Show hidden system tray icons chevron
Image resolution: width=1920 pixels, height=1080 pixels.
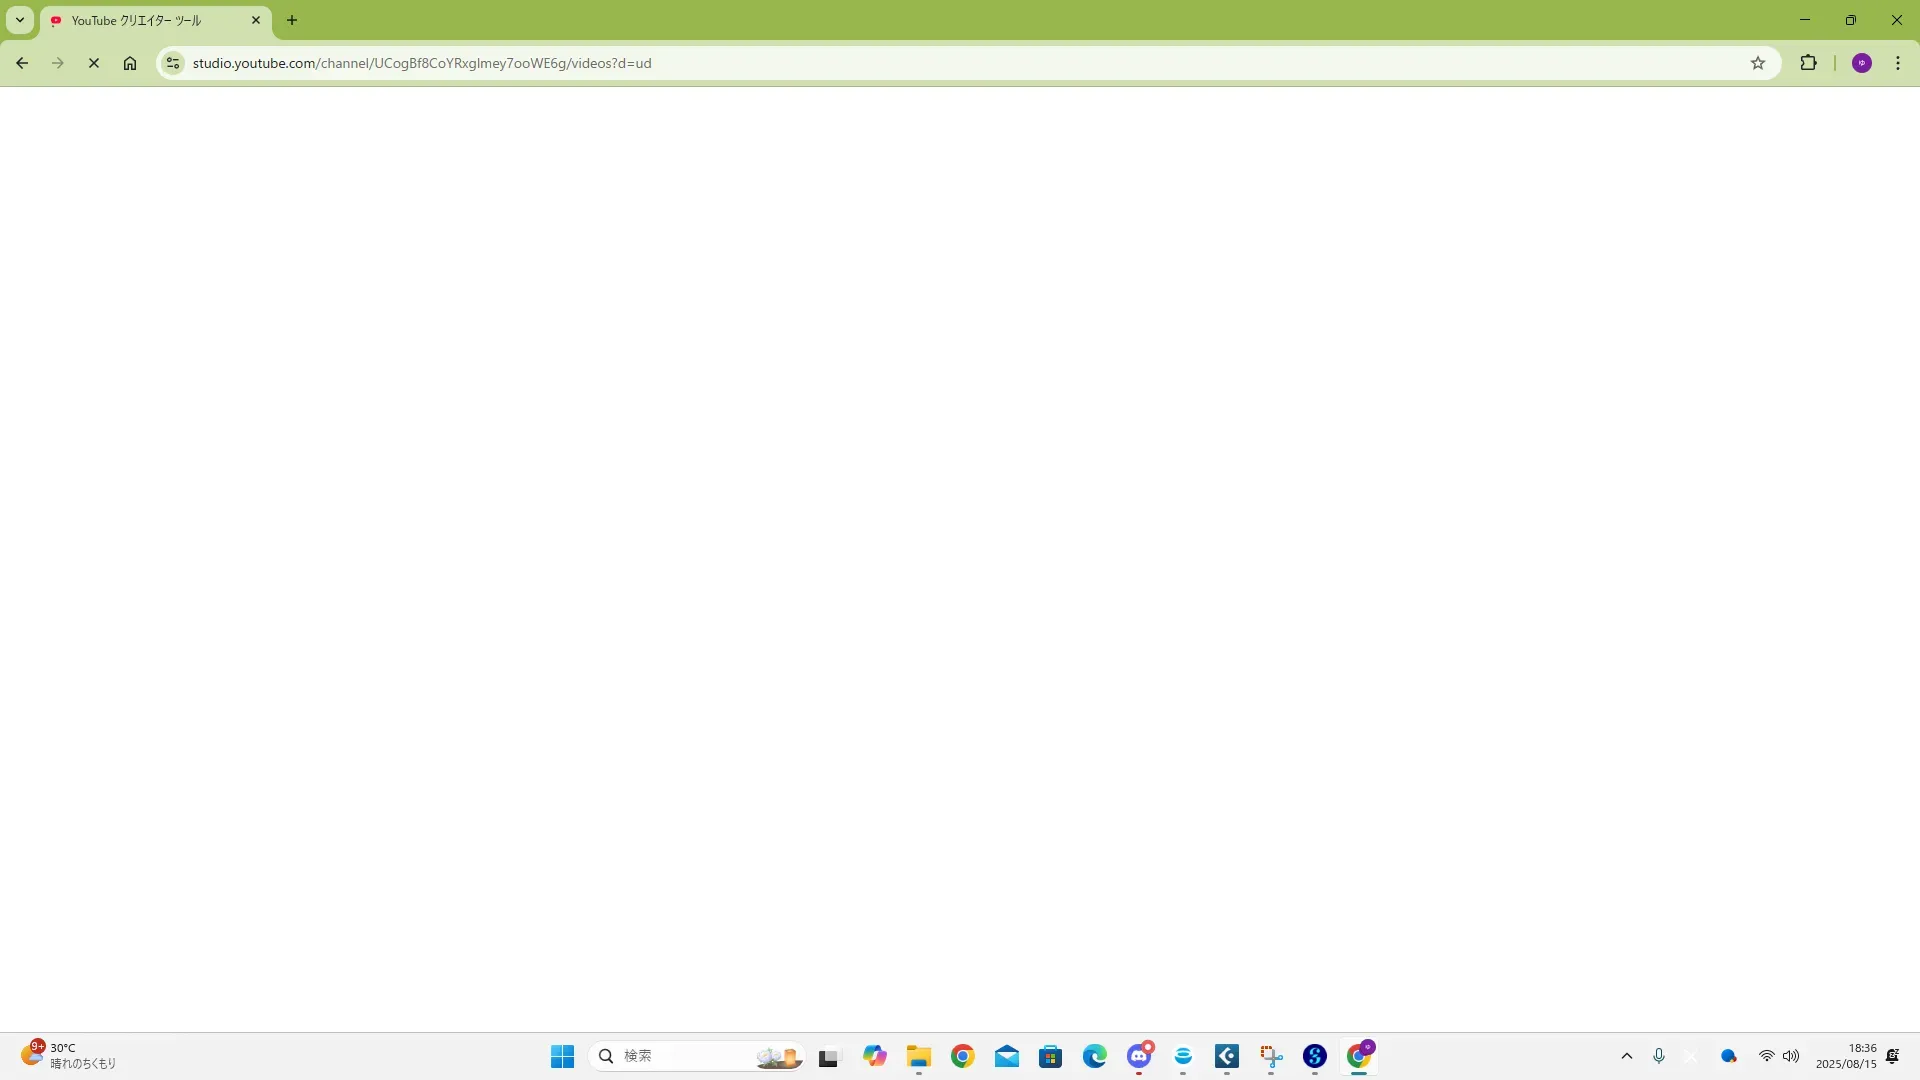click(x=1627, y=1056)
